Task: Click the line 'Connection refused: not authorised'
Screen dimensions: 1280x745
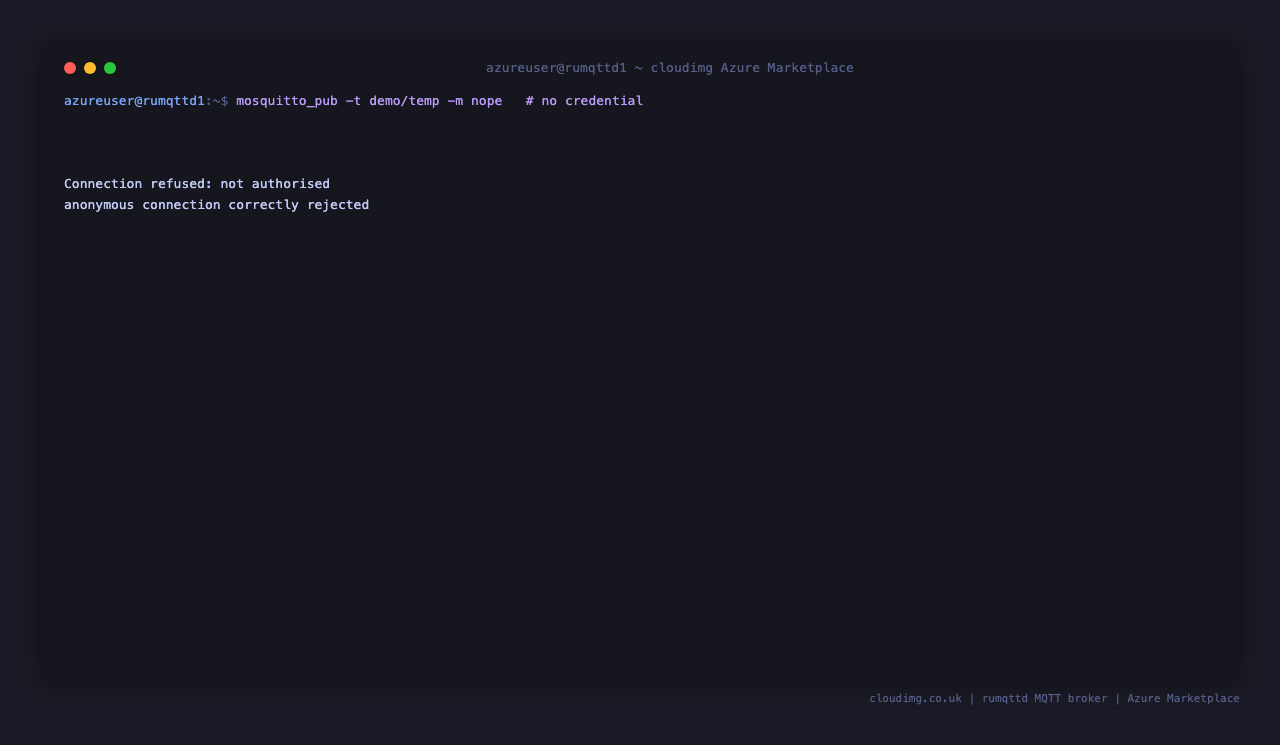Action: click(197, 184)
